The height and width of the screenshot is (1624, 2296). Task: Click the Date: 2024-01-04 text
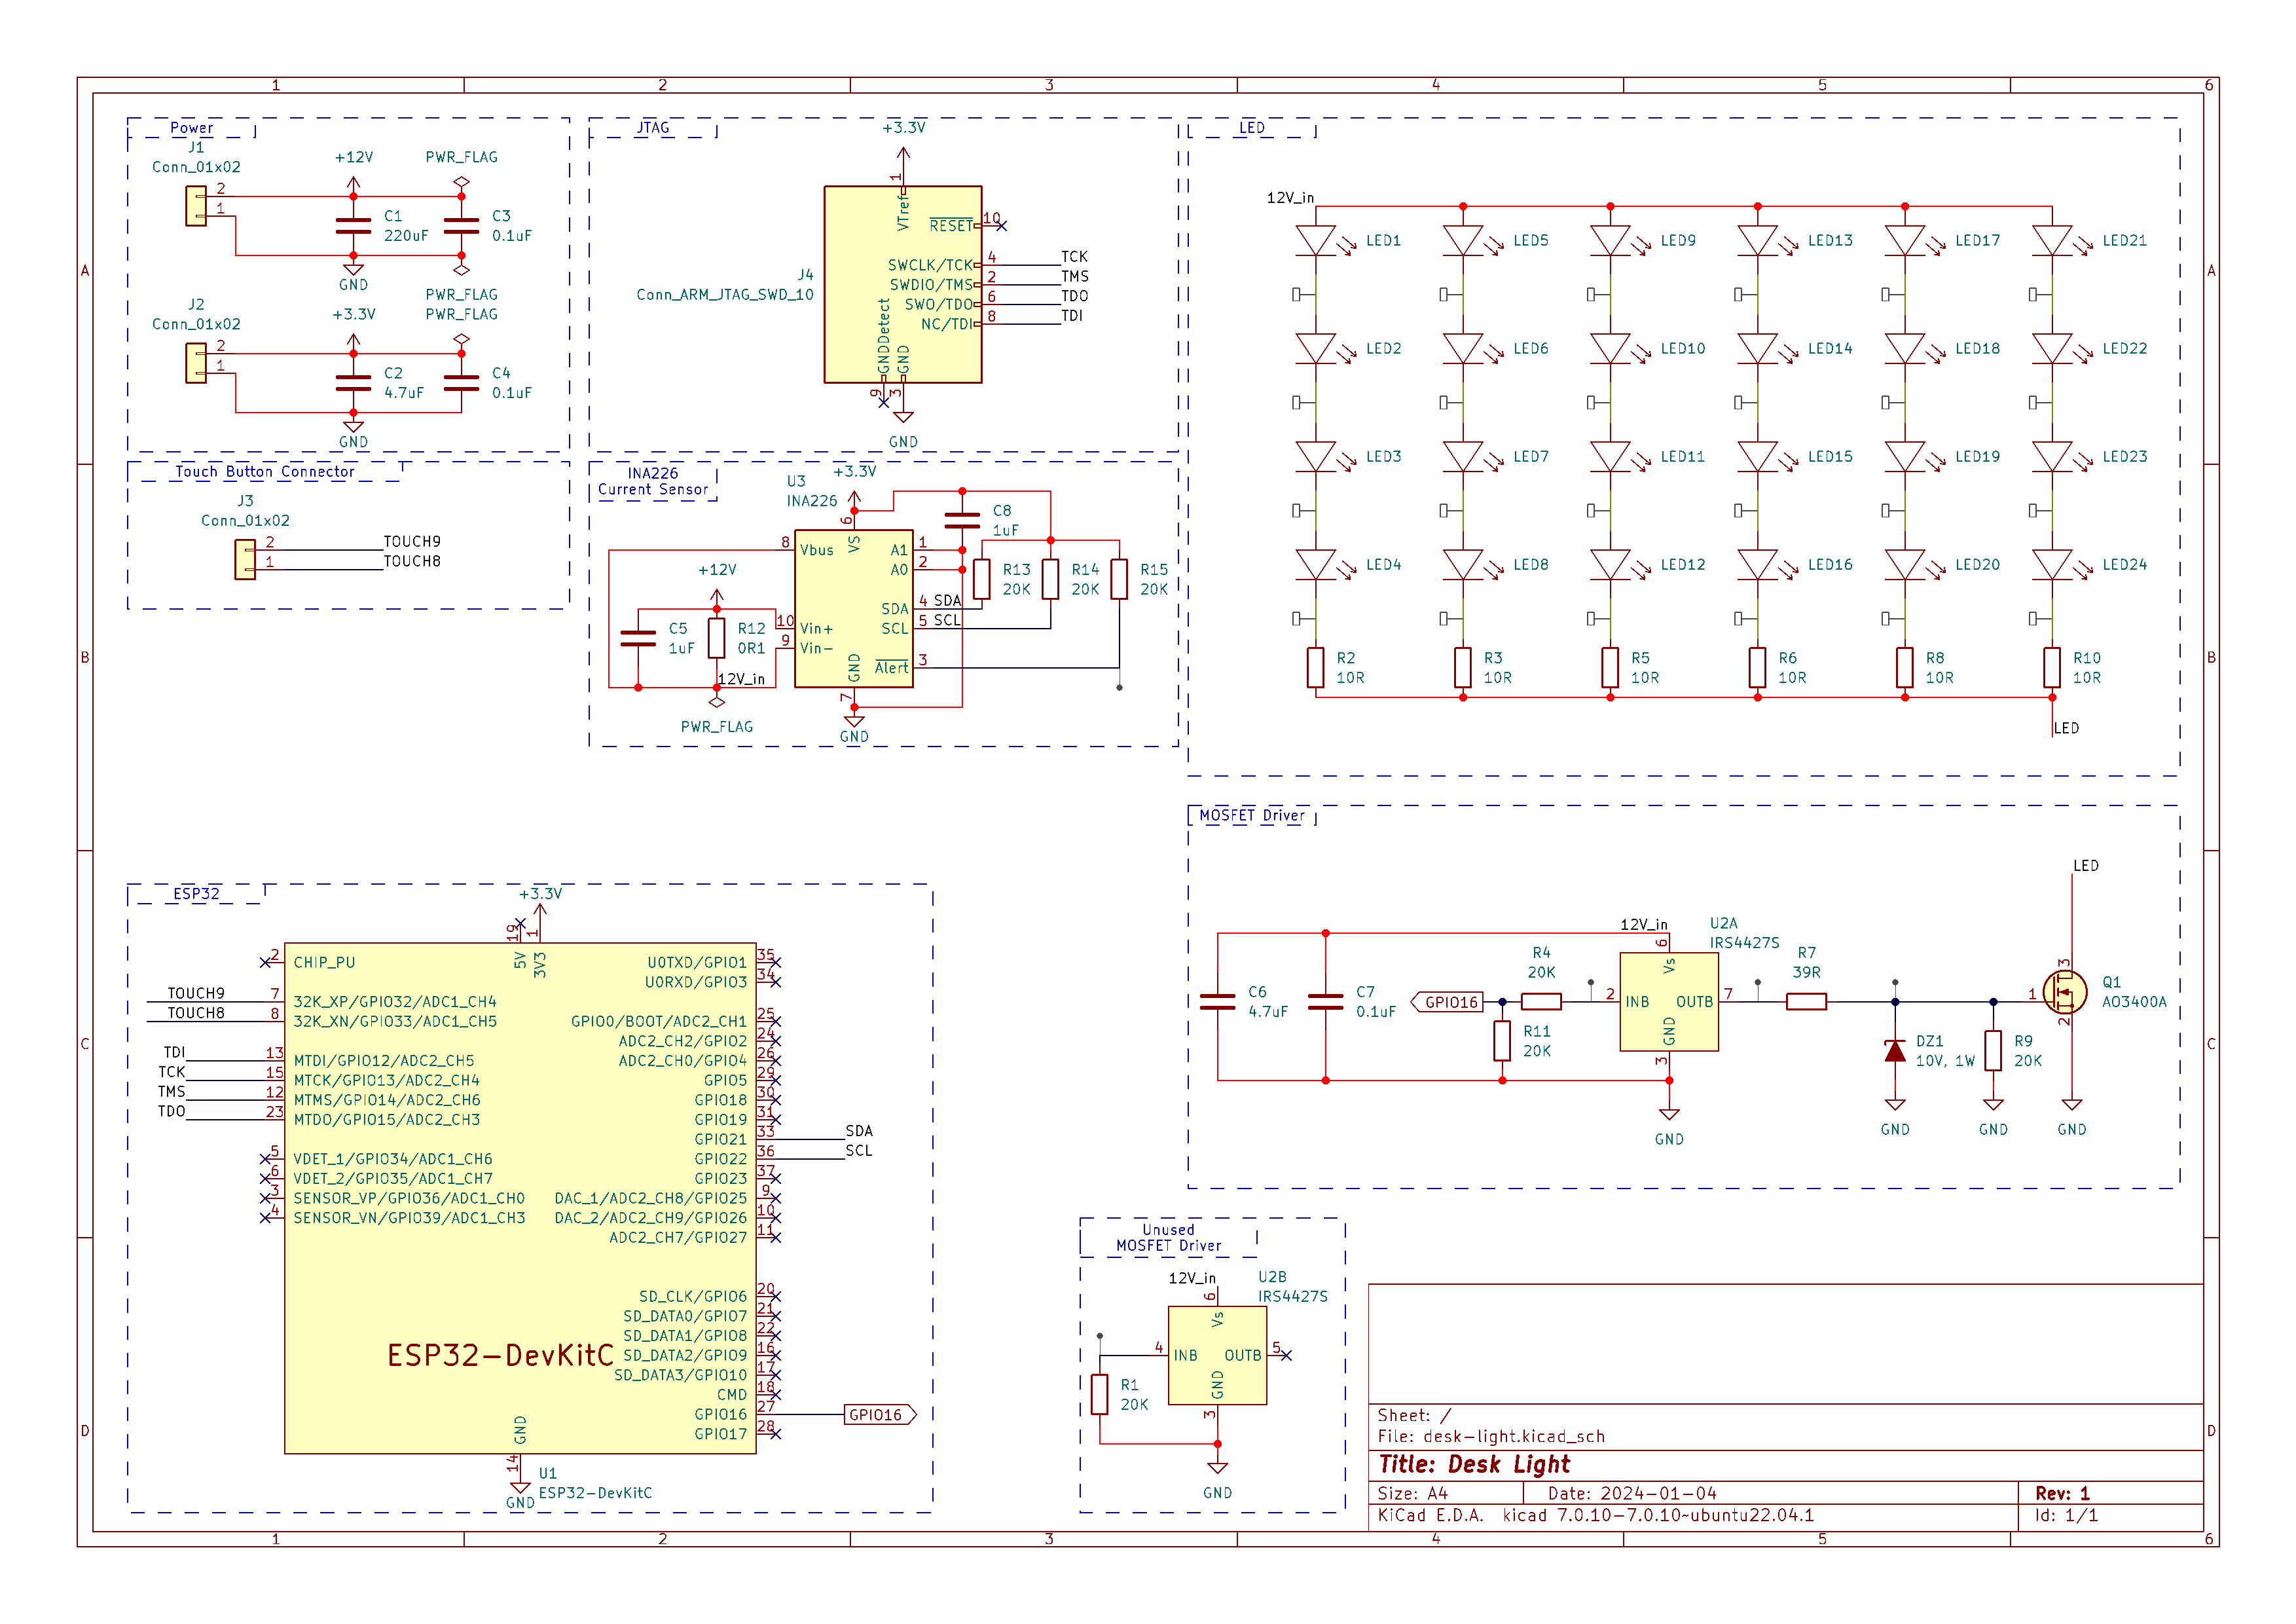coord(1632,1493)
